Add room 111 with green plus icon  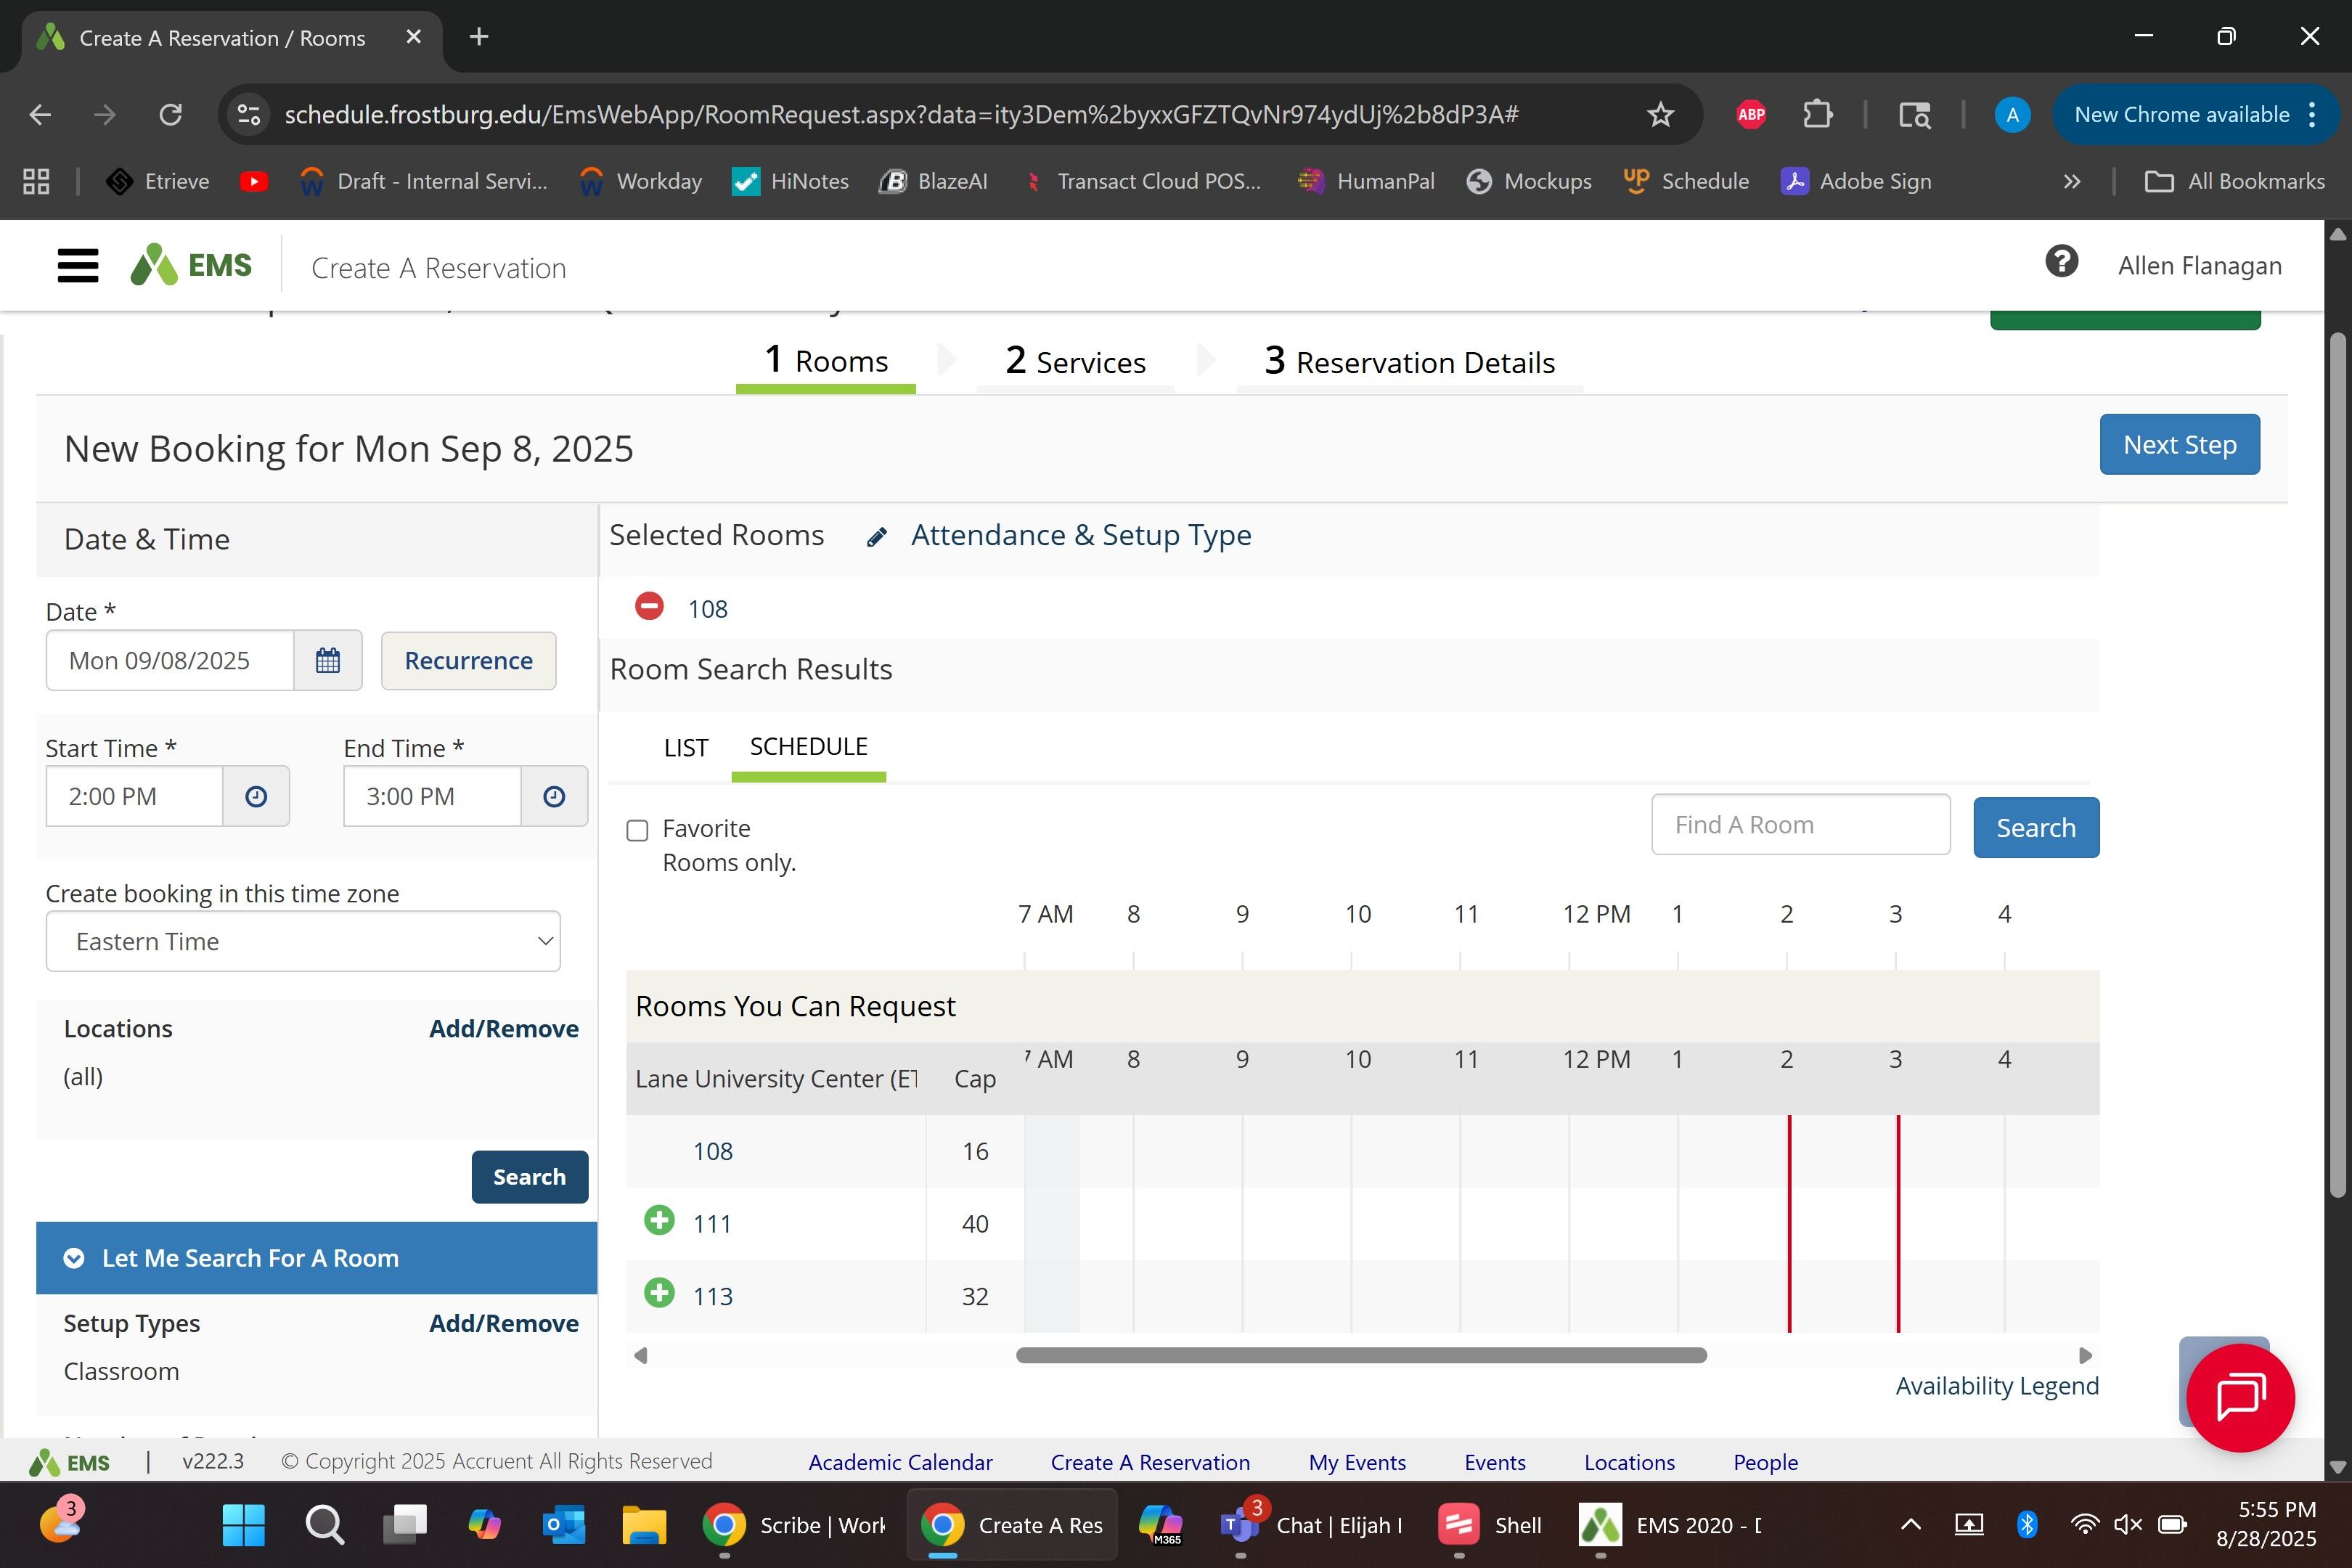click(659, 1220)
